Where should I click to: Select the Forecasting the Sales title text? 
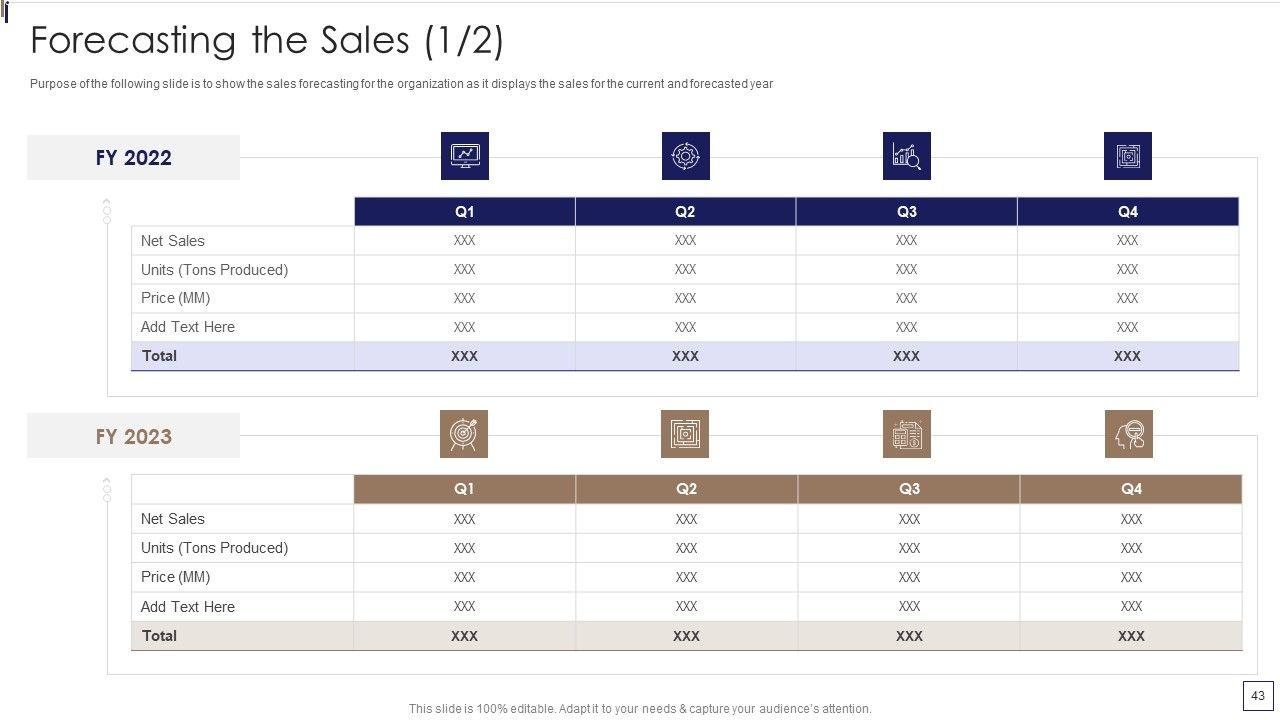point(267,41)
